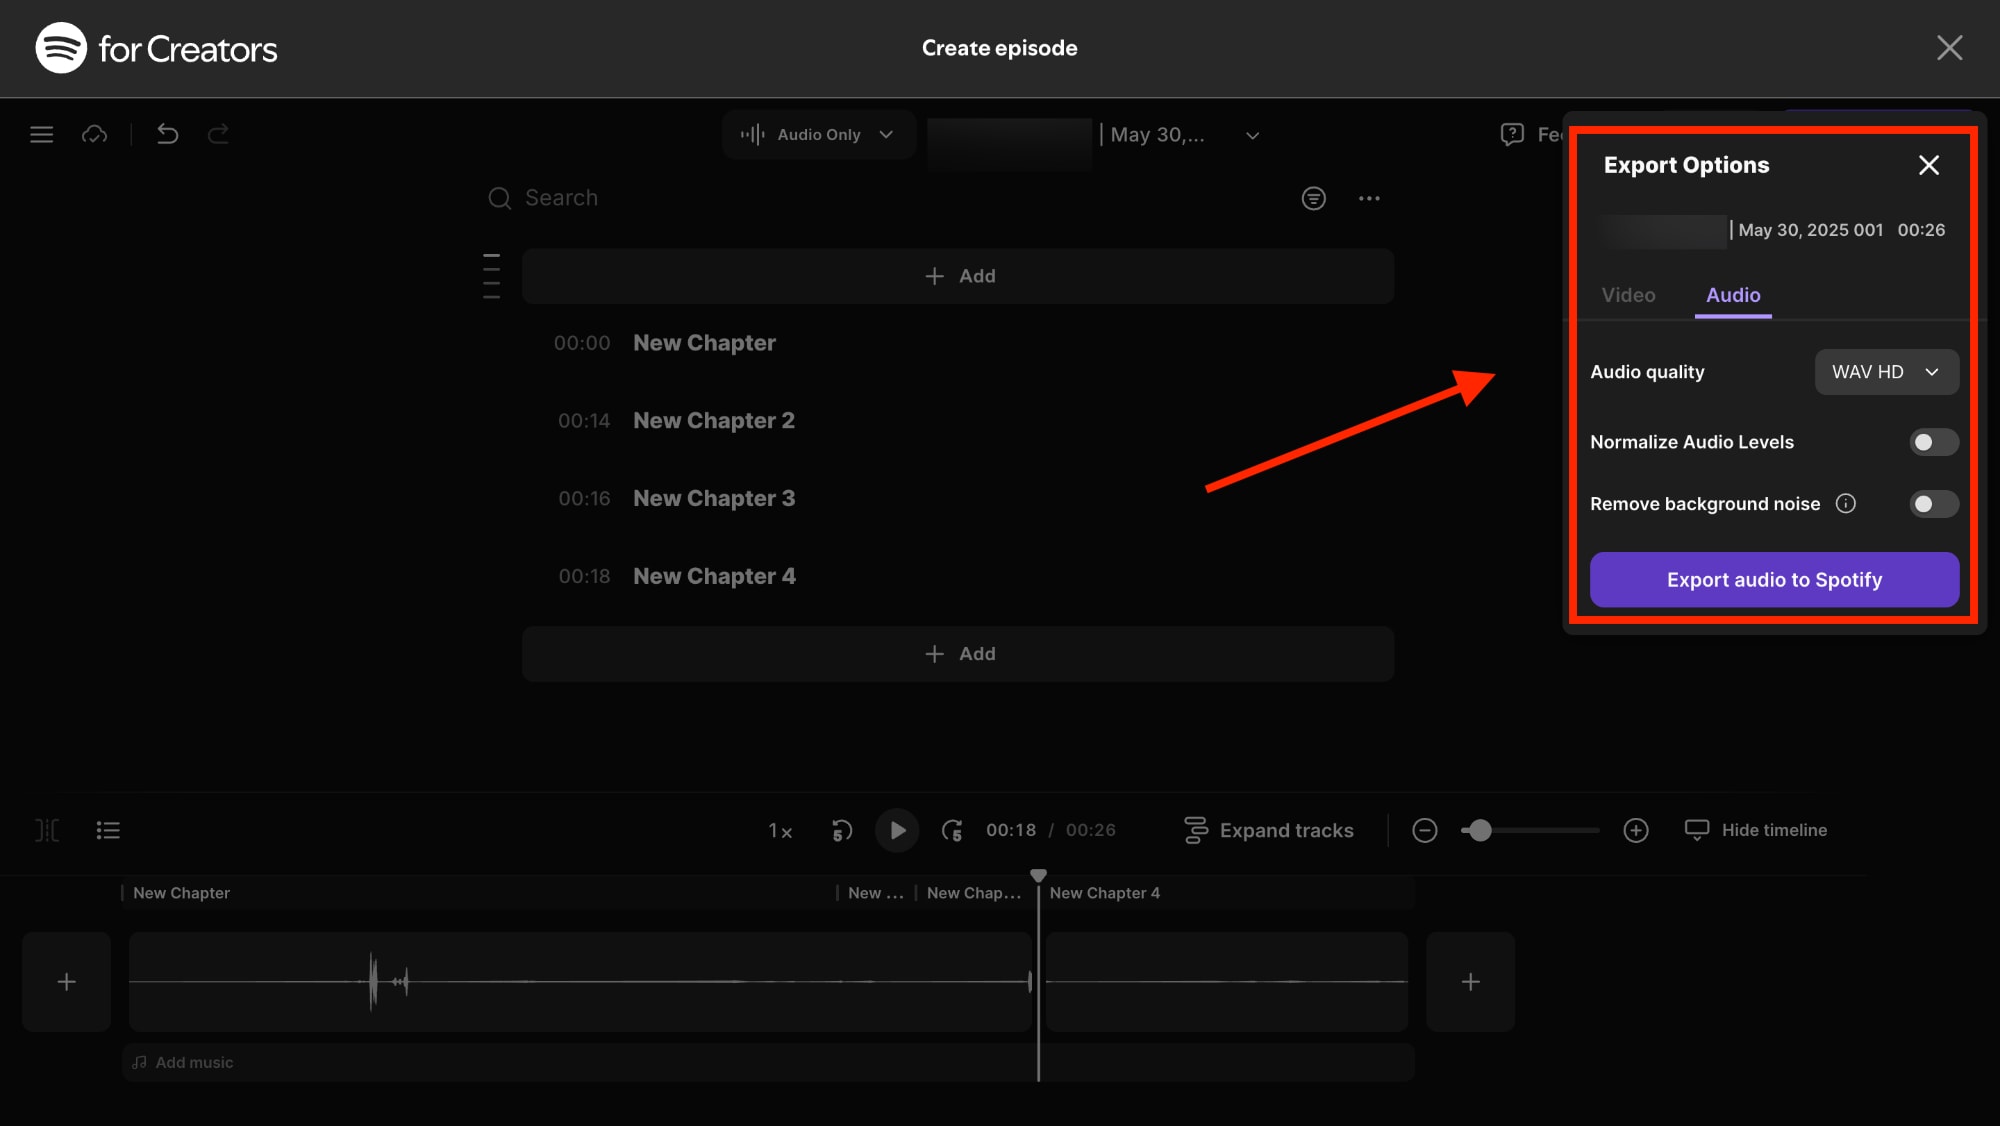Open the Audio Only mode dropdown
The height and width of the screenshot is (1126, 2000).
(818, 134)
